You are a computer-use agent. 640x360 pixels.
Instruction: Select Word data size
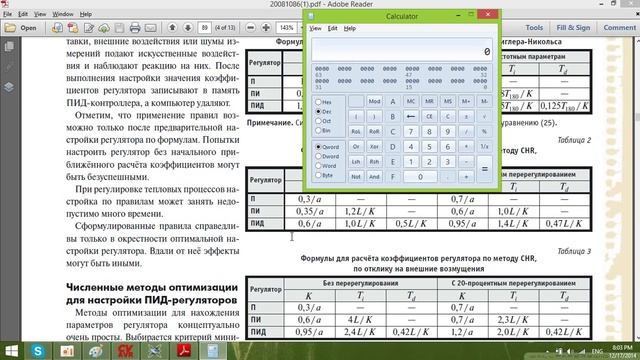(x=326, y=166)
